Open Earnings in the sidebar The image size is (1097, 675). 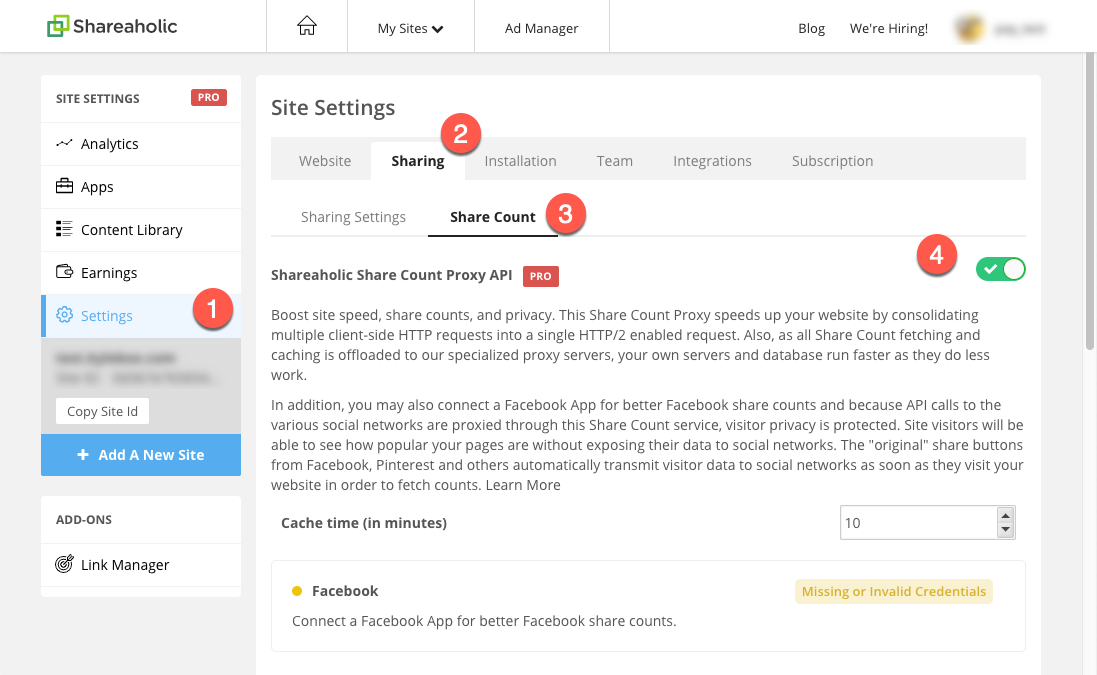[x=141, y=273]
